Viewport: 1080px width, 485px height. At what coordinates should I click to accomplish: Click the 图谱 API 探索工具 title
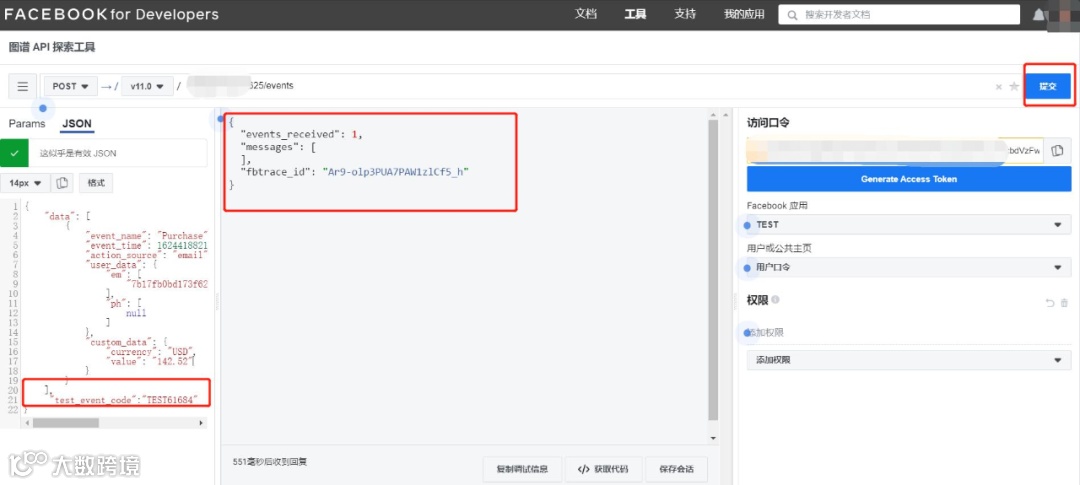(52, 48)
